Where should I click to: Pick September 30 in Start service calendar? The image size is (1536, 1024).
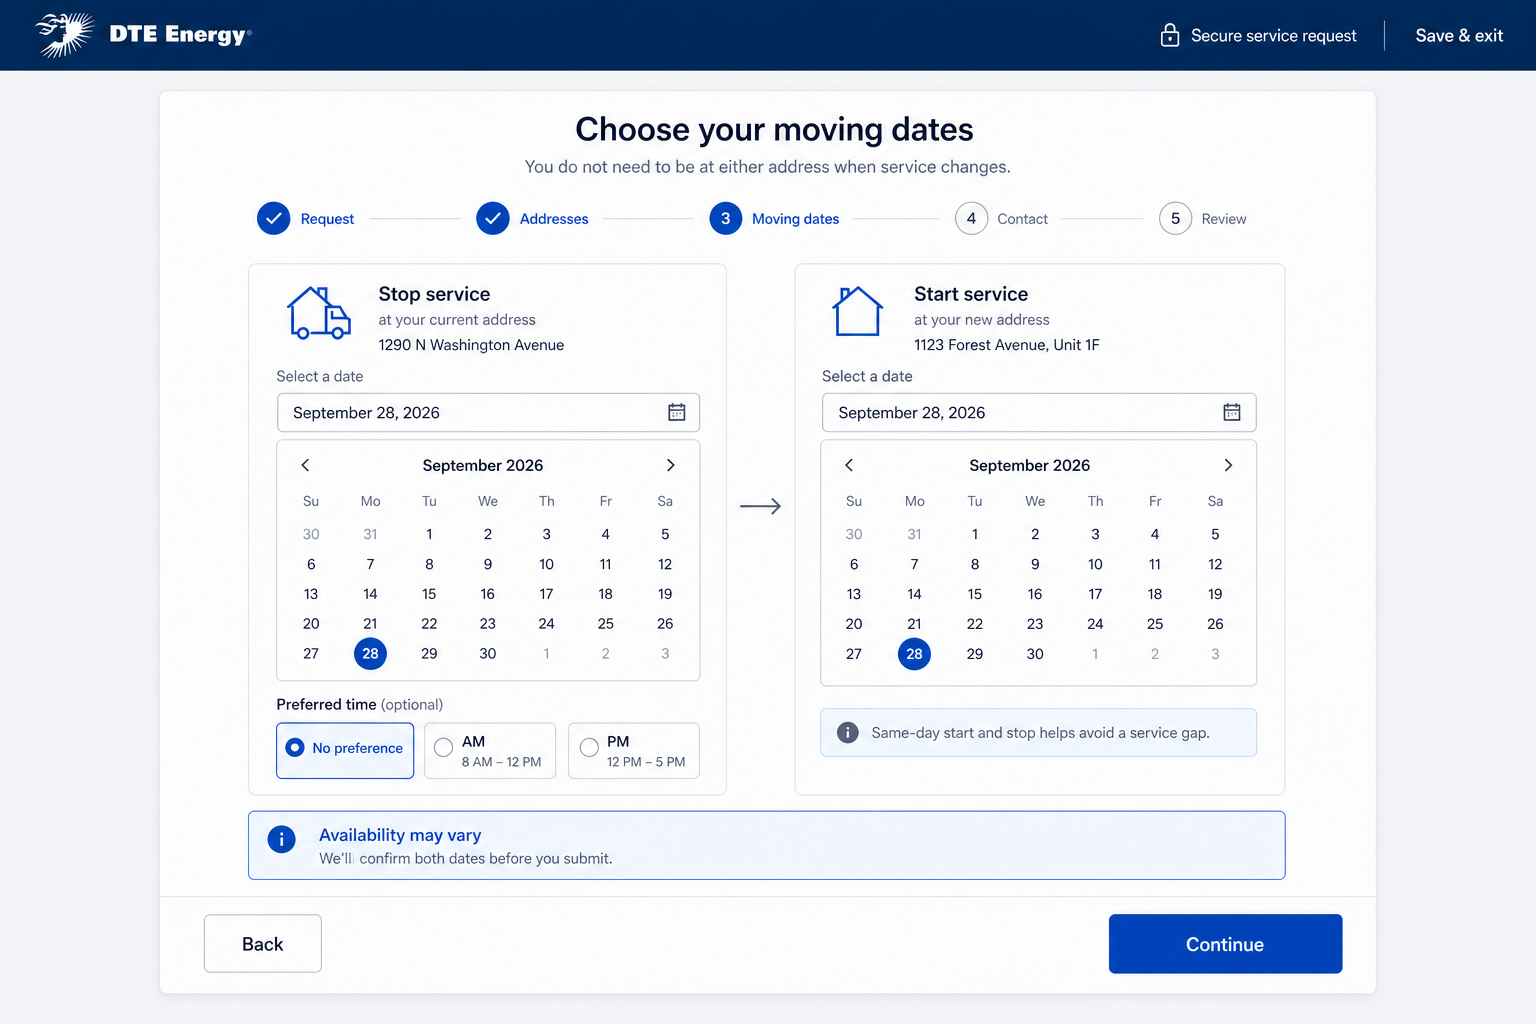tap(1035, 654)
